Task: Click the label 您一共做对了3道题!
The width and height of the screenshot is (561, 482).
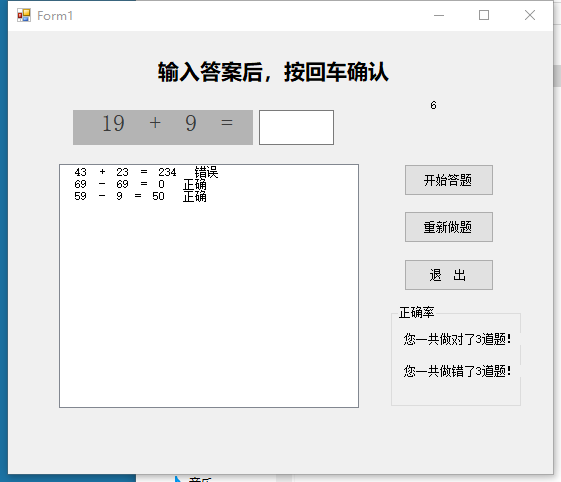Action: coord(457,339)
